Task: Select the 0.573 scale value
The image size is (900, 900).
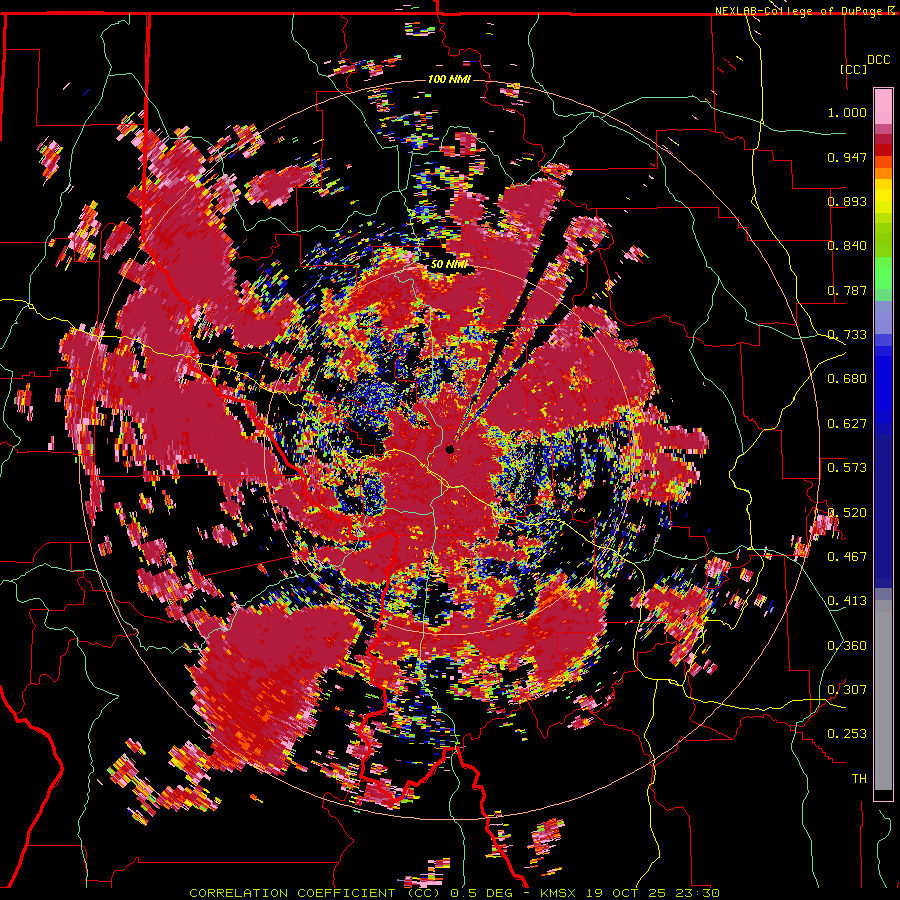Action: [847, 468]
